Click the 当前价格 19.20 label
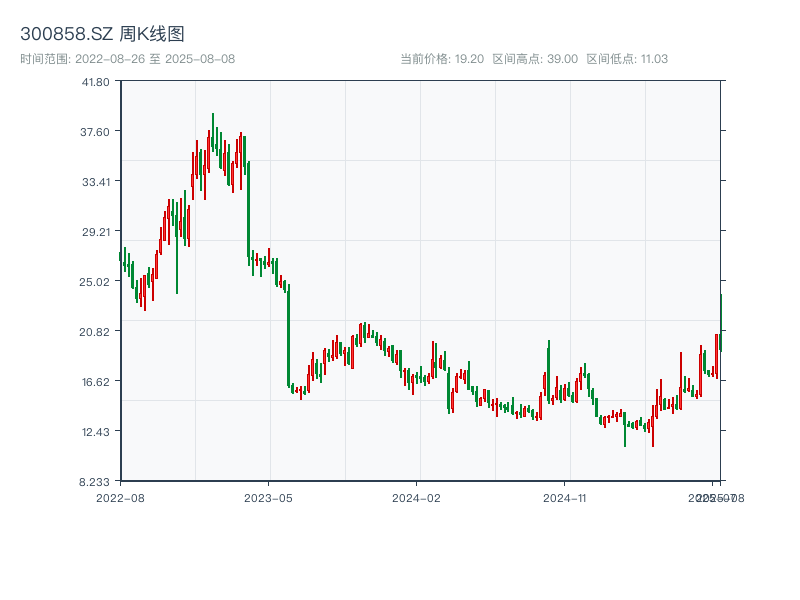 442,59
